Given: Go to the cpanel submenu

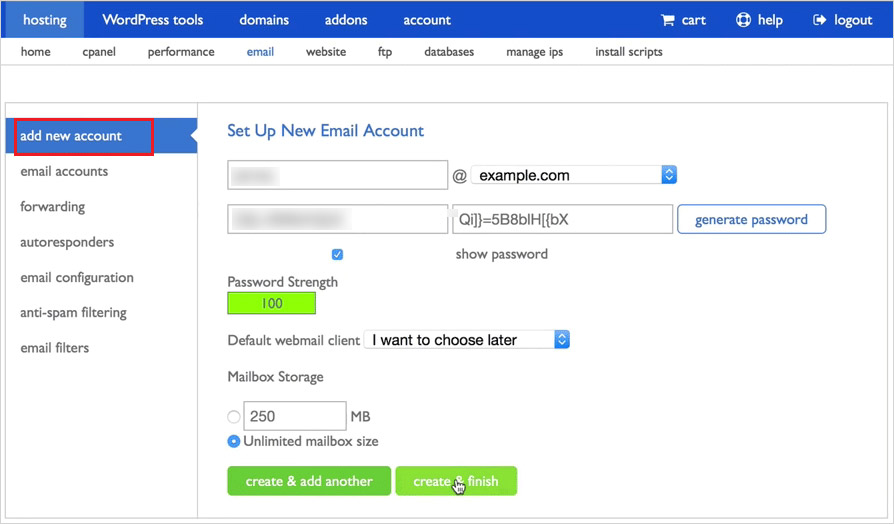Looking at the screenshot, I should [x=99, y=52].
